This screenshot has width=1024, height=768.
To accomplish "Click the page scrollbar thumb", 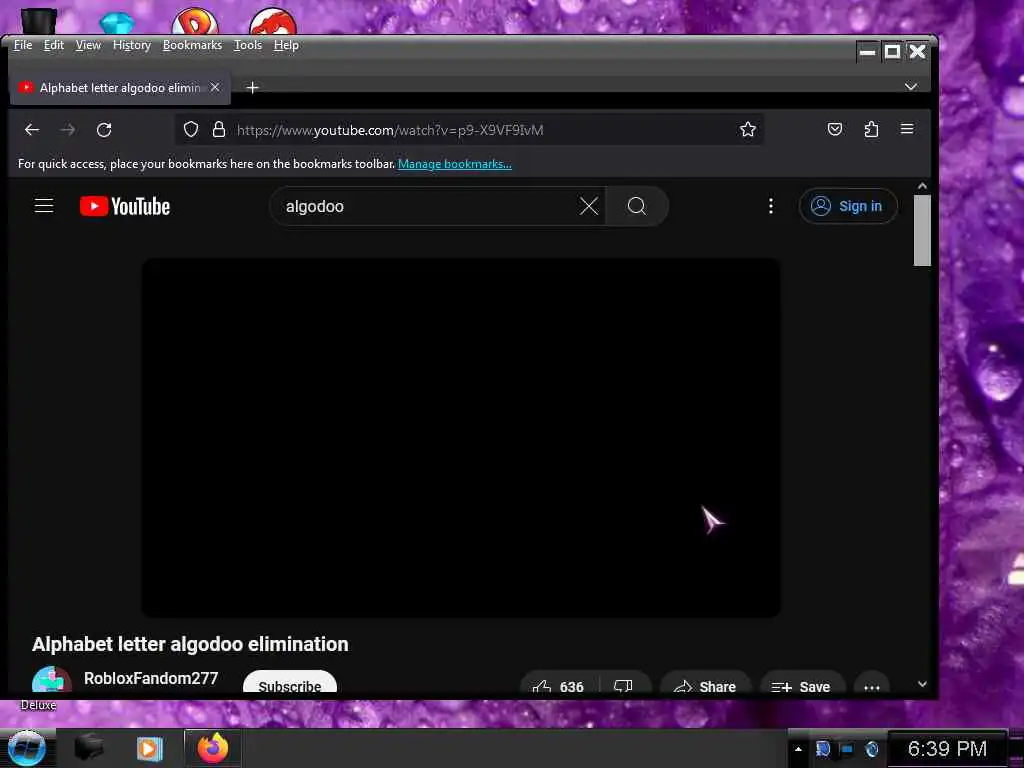I will click(921, 230).
